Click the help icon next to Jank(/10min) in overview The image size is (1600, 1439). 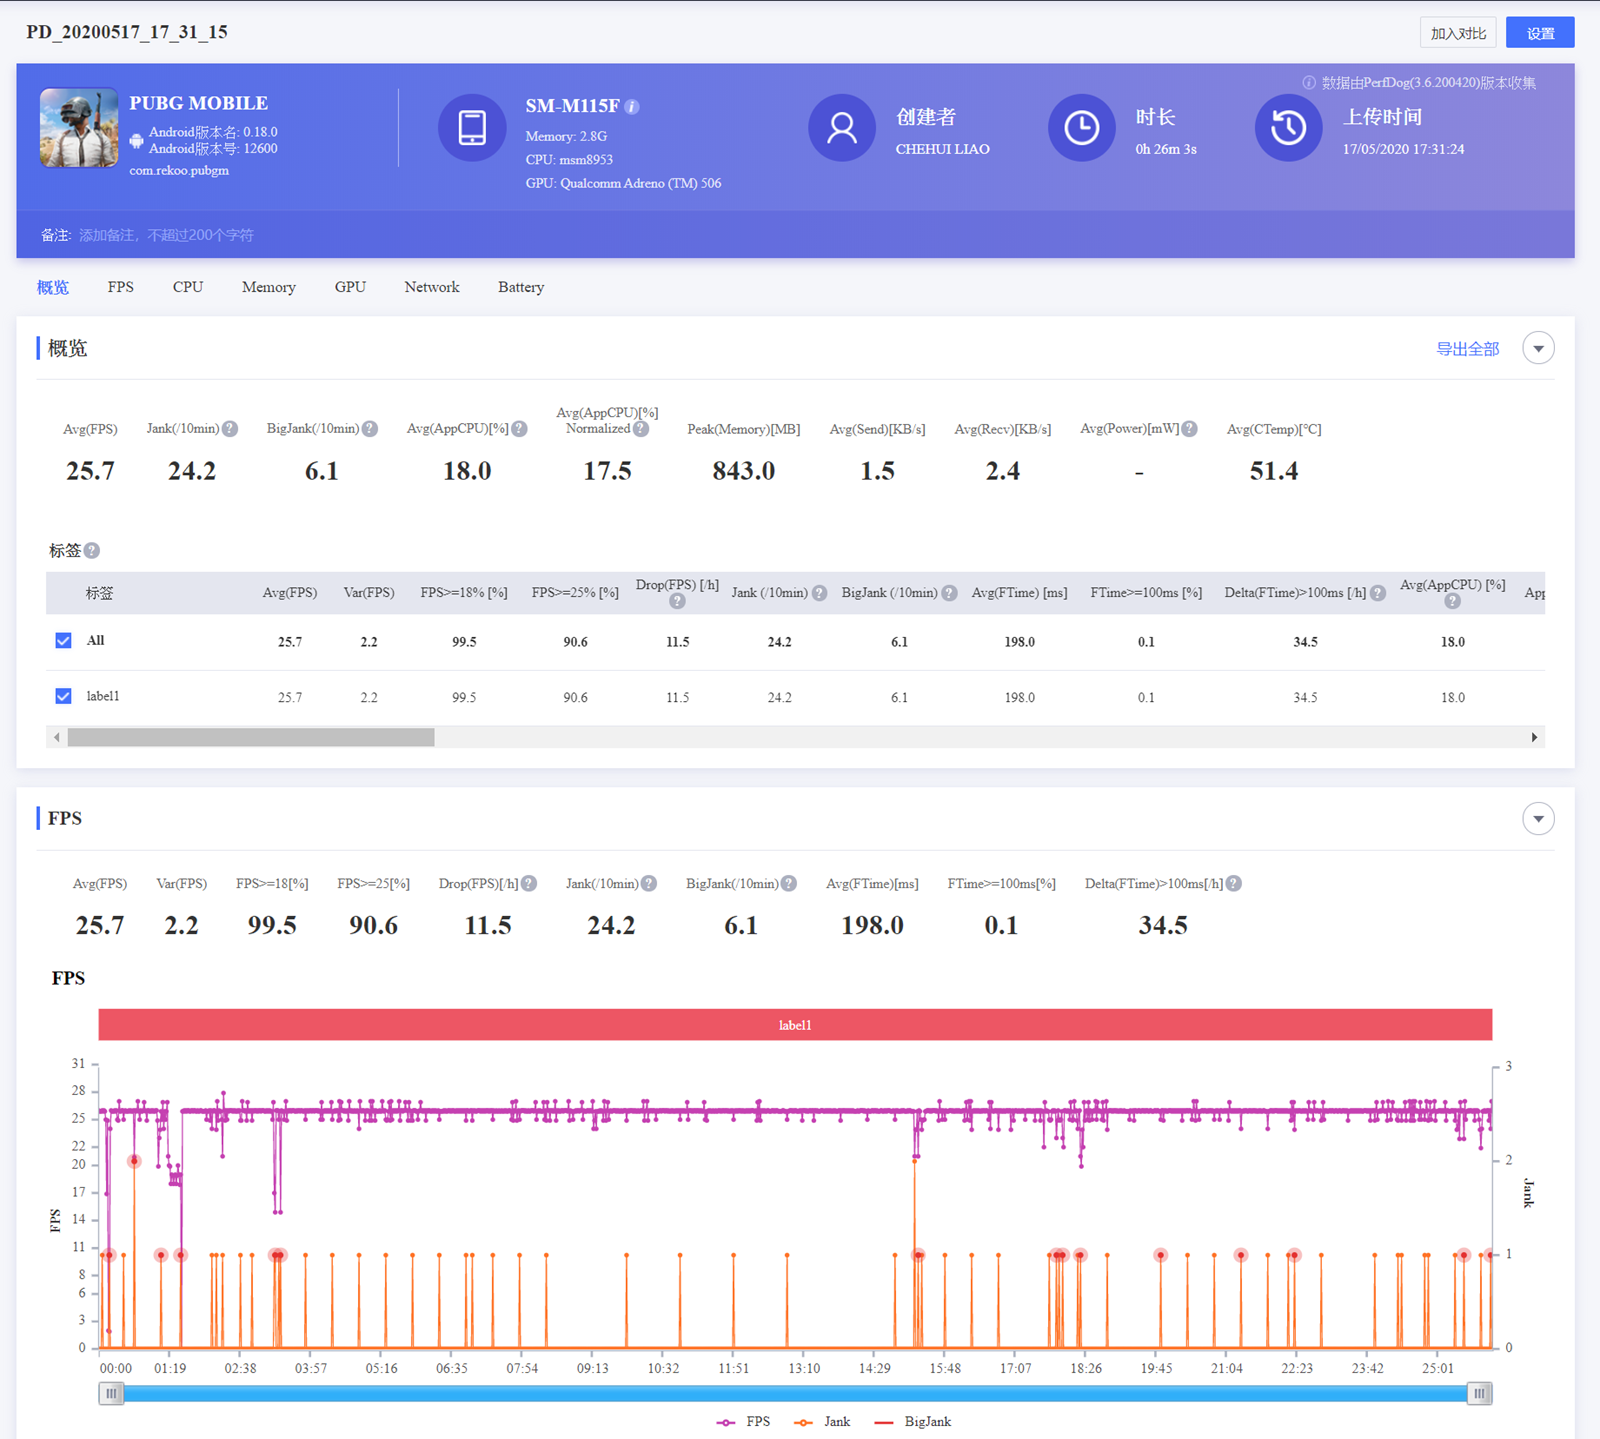click(230, 429)
